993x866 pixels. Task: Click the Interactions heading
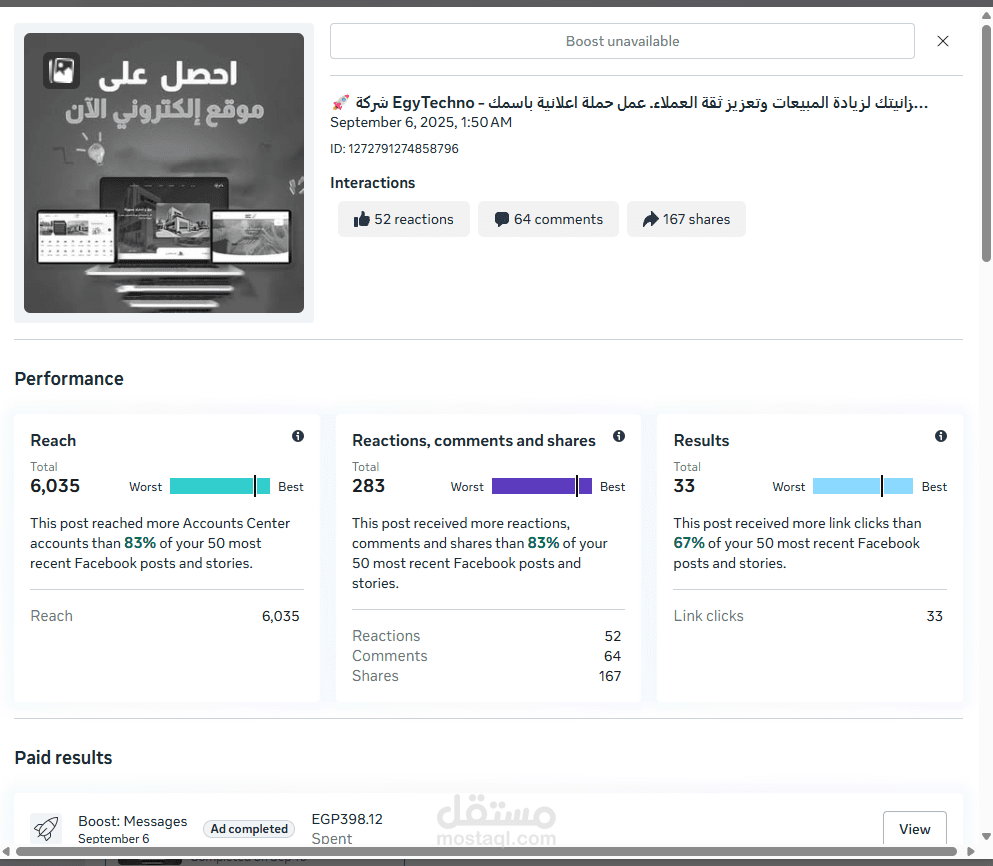(372, 183)
